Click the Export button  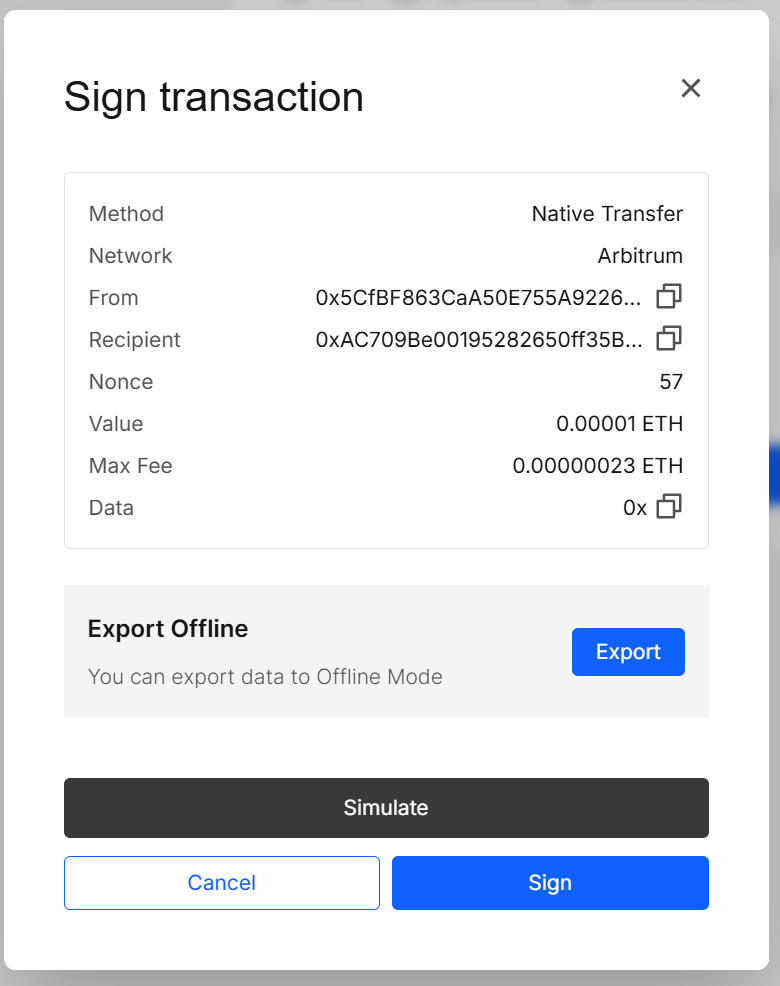(x=628, y=651)
